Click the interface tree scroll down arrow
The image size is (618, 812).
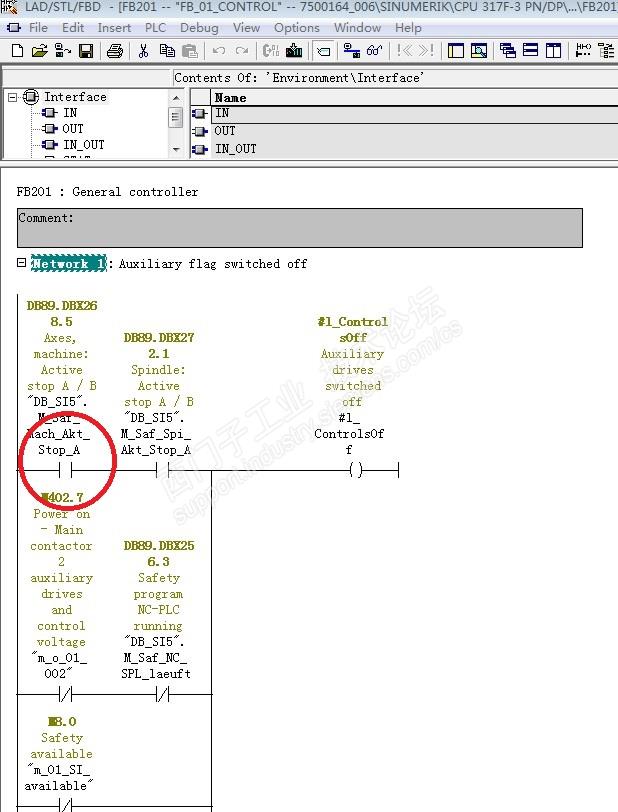176,150
